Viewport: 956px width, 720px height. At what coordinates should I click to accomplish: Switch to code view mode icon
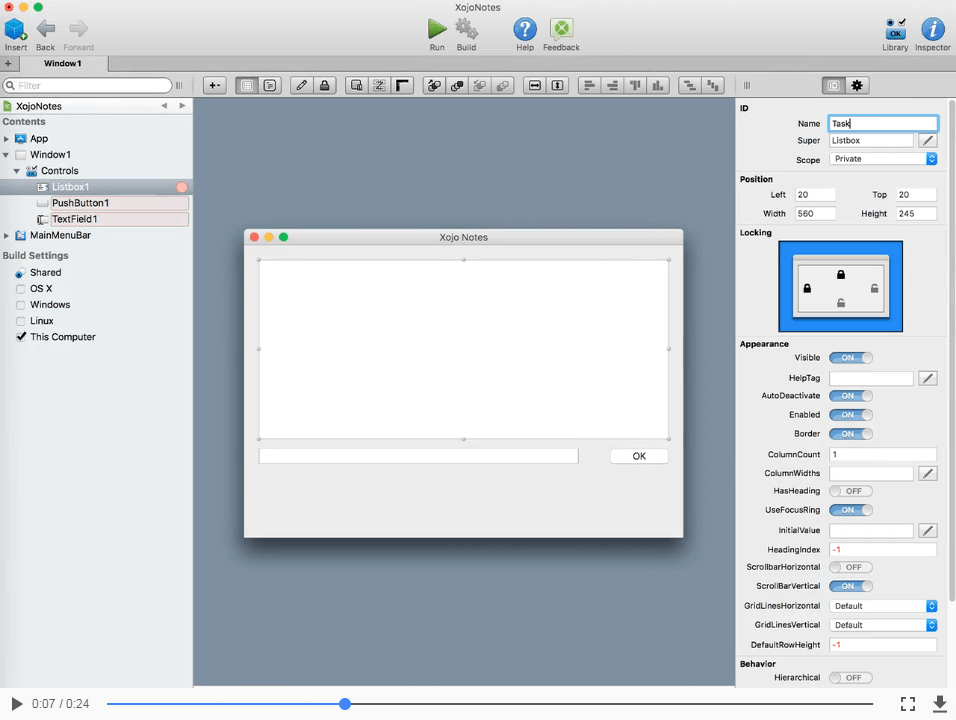(270, 85)
